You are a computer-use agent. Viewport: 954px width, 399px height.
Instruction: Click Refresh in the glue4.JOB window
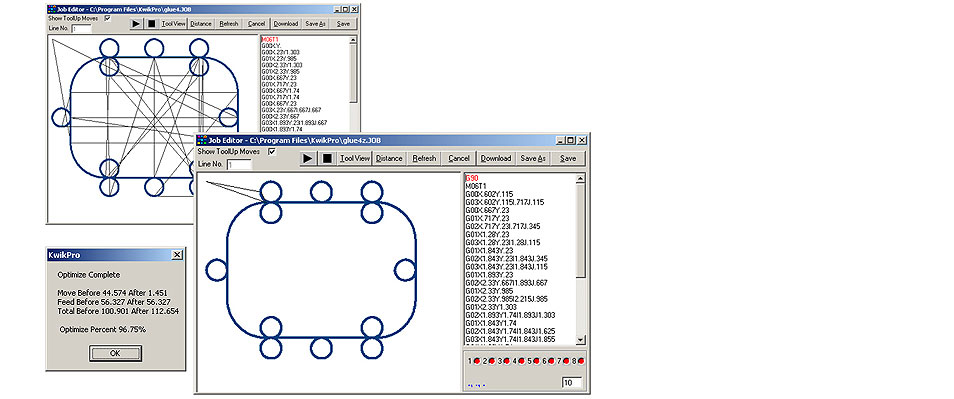pyautogui.click(x=229, y=24)
